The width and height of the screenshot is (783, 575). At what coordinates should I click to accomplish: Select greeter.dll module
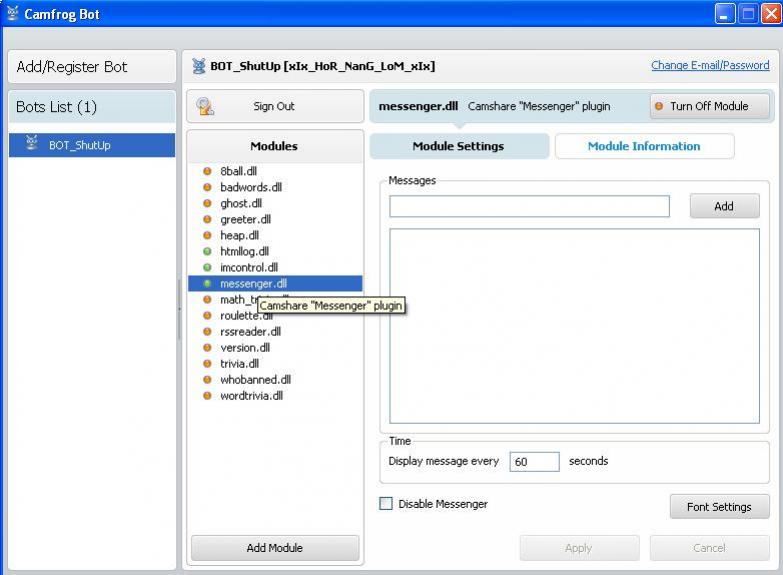point(275,219)
